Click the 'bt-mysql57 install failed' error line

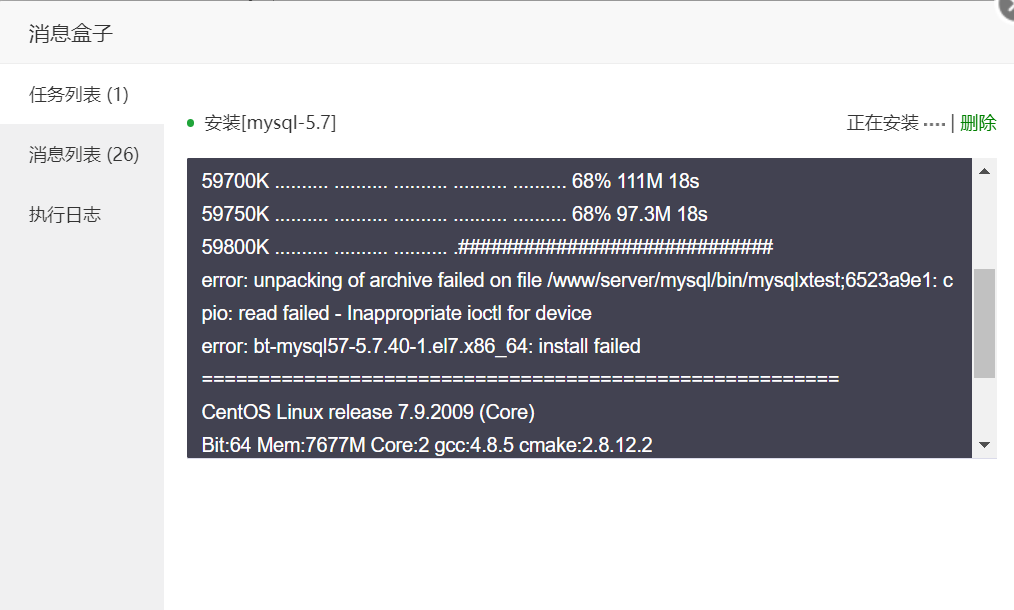(421, 346)
